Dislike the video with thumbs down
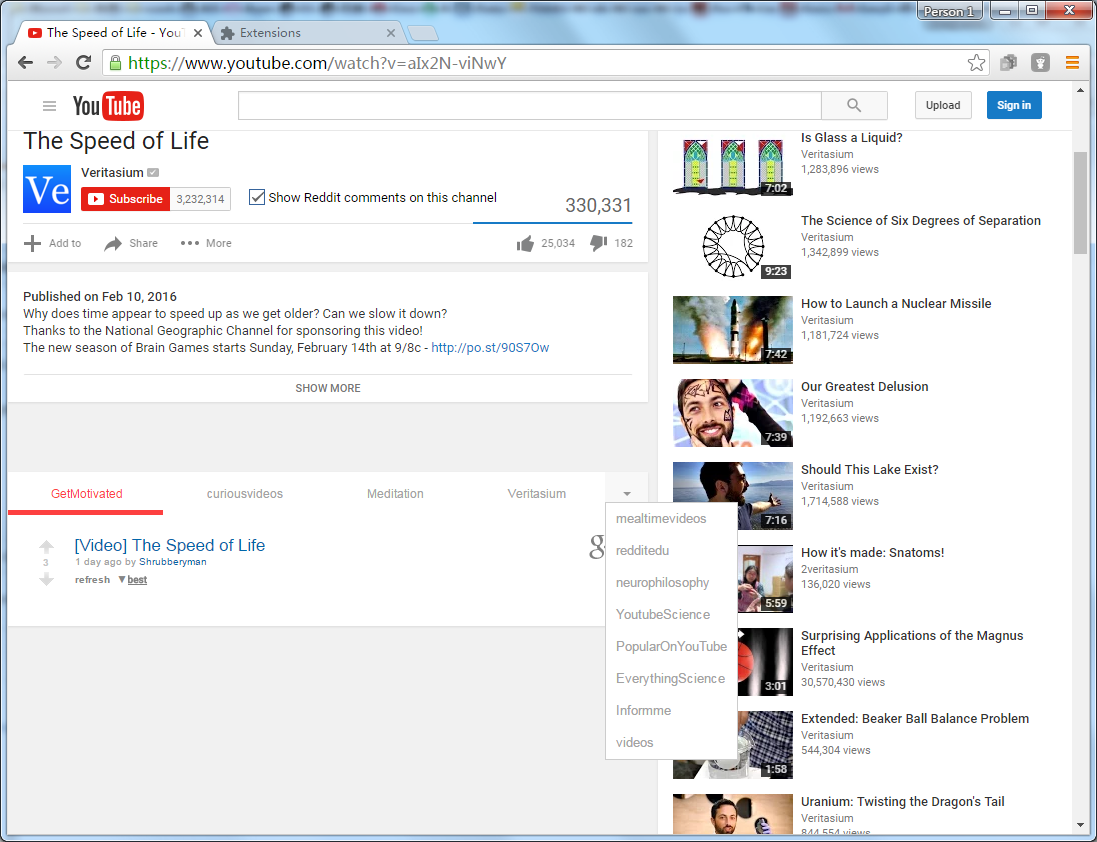This screenshot has height=842, width=1097. [598, 243]
